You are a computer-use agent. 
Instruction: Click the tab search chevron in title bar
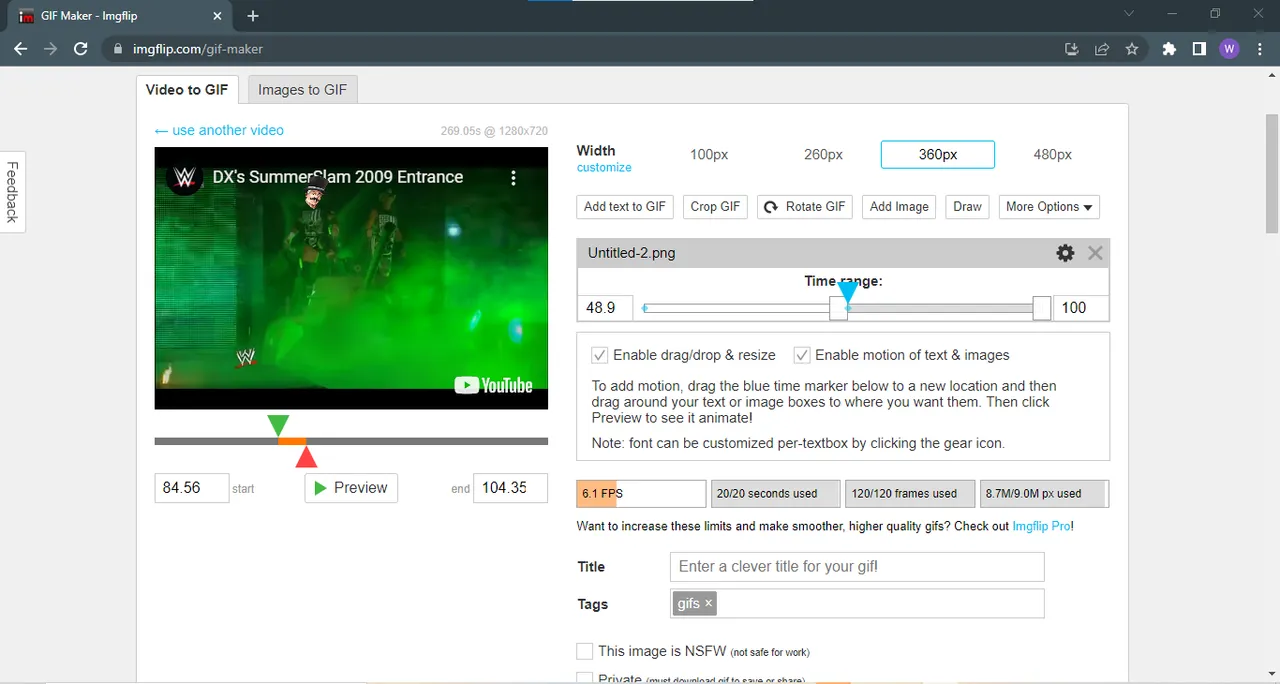tap(1129, 14)
